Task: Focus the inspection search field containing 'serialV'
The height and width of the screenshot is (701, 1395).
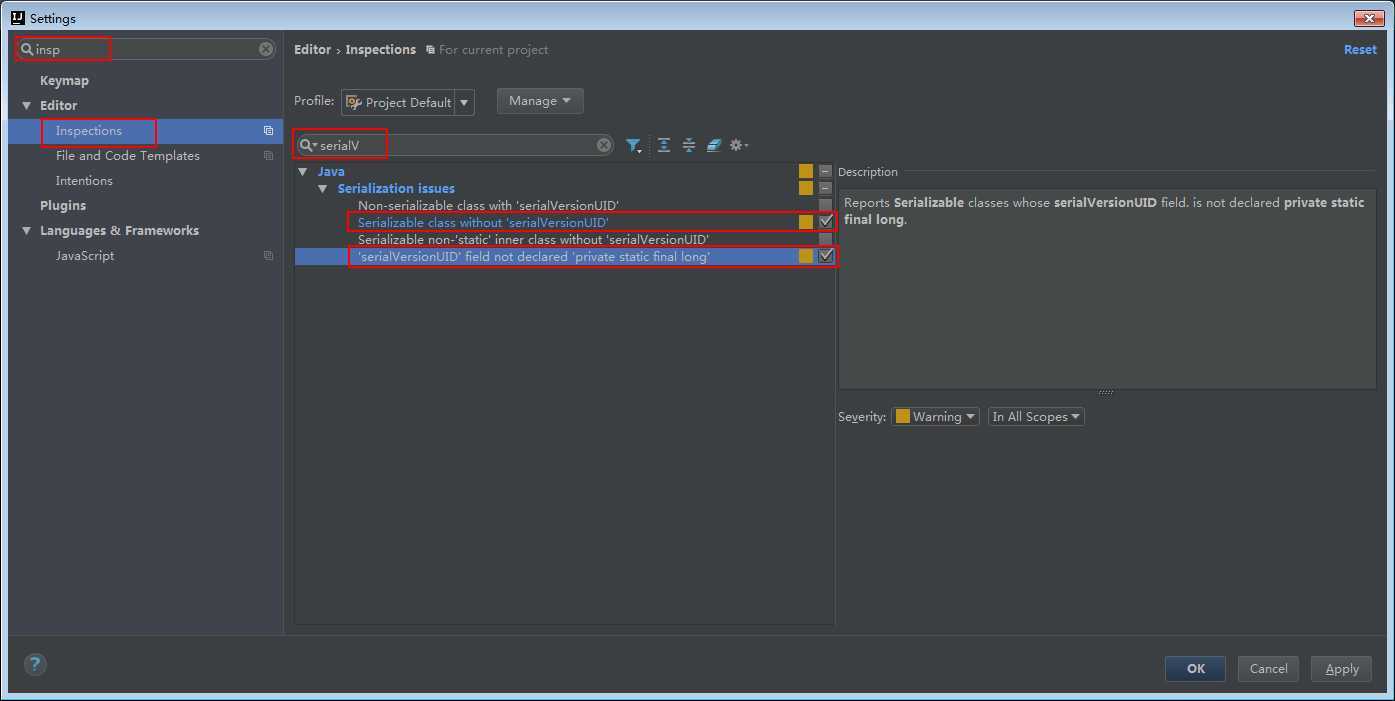Action: (455, 145)
